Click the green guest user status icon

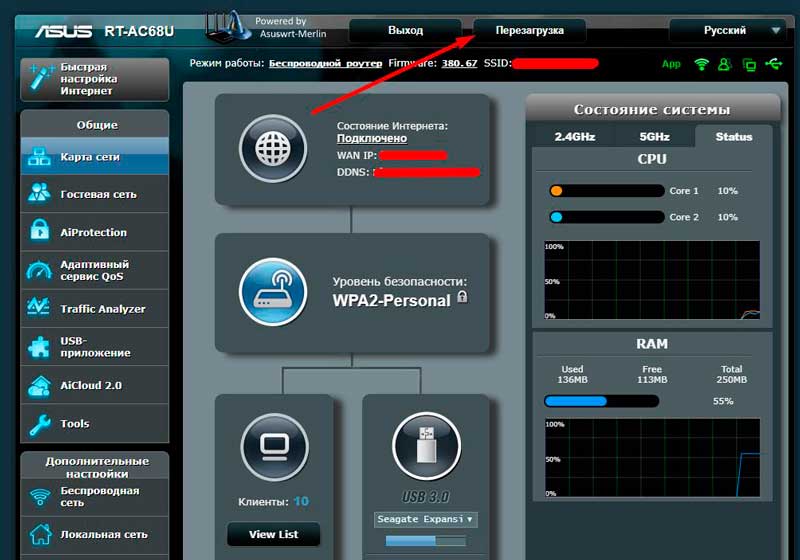[x=724, y=64]
